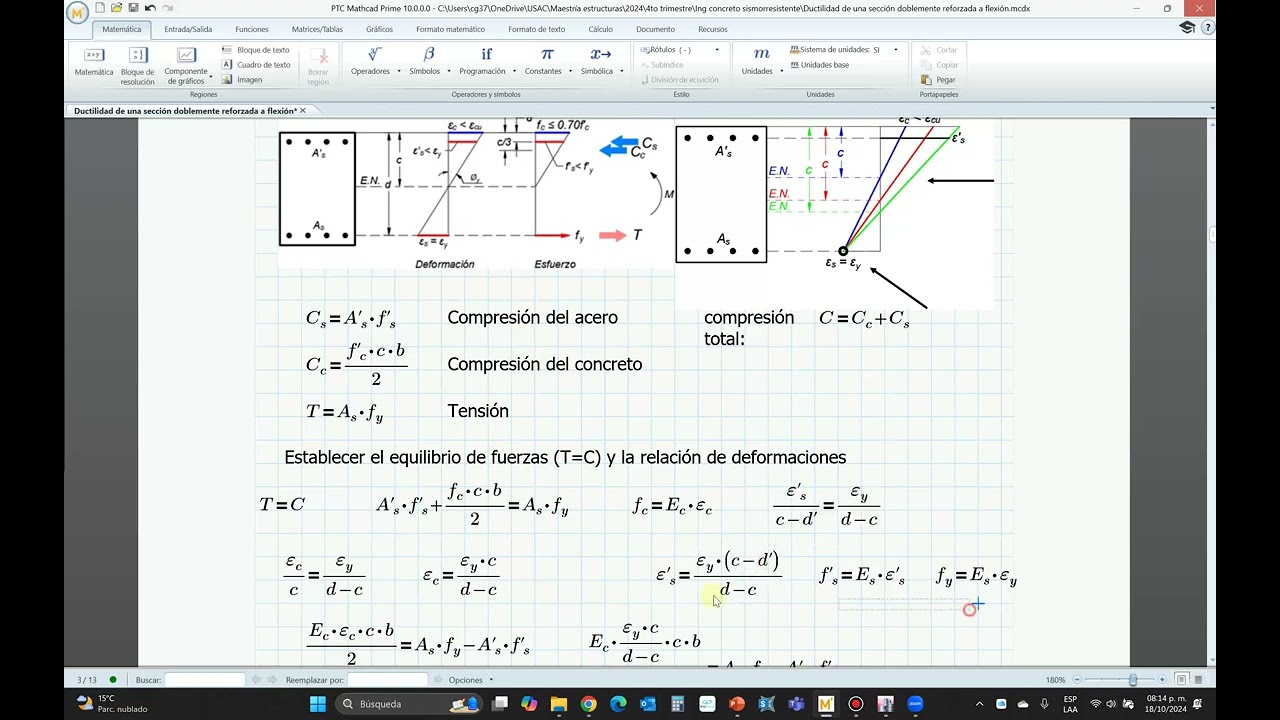Switch to draft view mode icon
The height and width of the screenshot is (720, 1280).
pyautogui.click(x=1198, y=680)
